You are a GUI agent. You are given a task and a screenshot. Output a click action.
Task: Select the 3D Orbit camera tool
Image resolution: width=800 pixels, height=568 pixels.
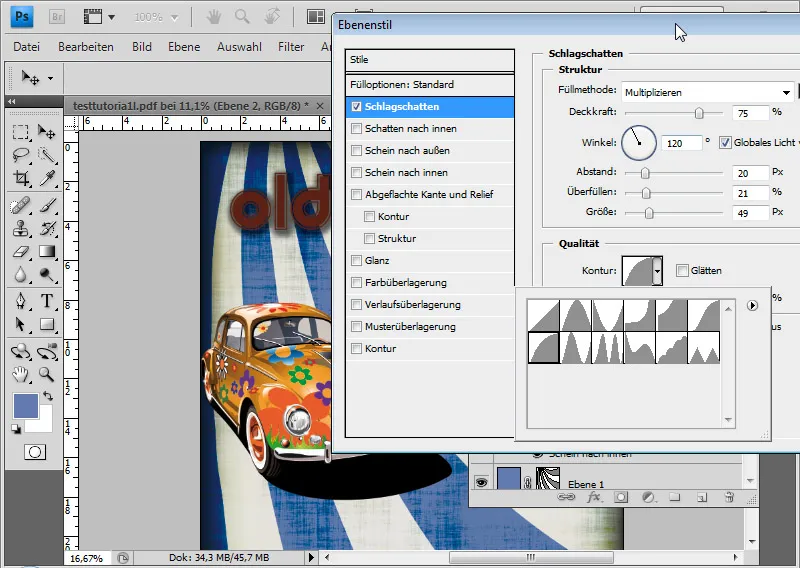coord(47,352)
